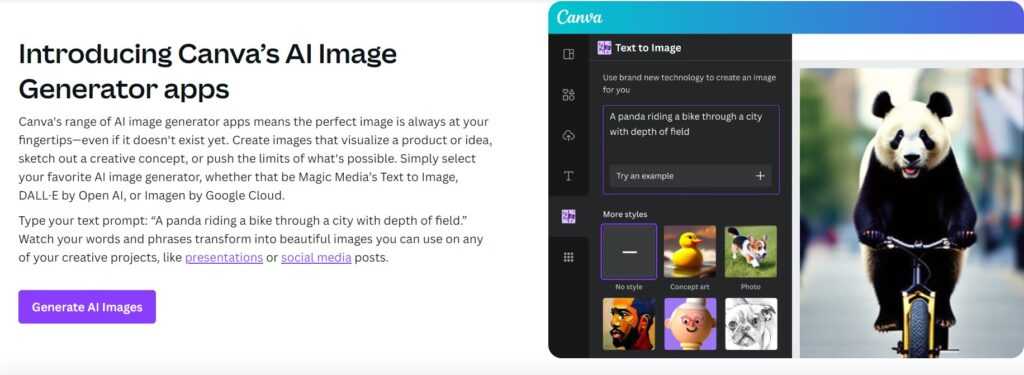Select the painted man portrait style

point(629,324)
